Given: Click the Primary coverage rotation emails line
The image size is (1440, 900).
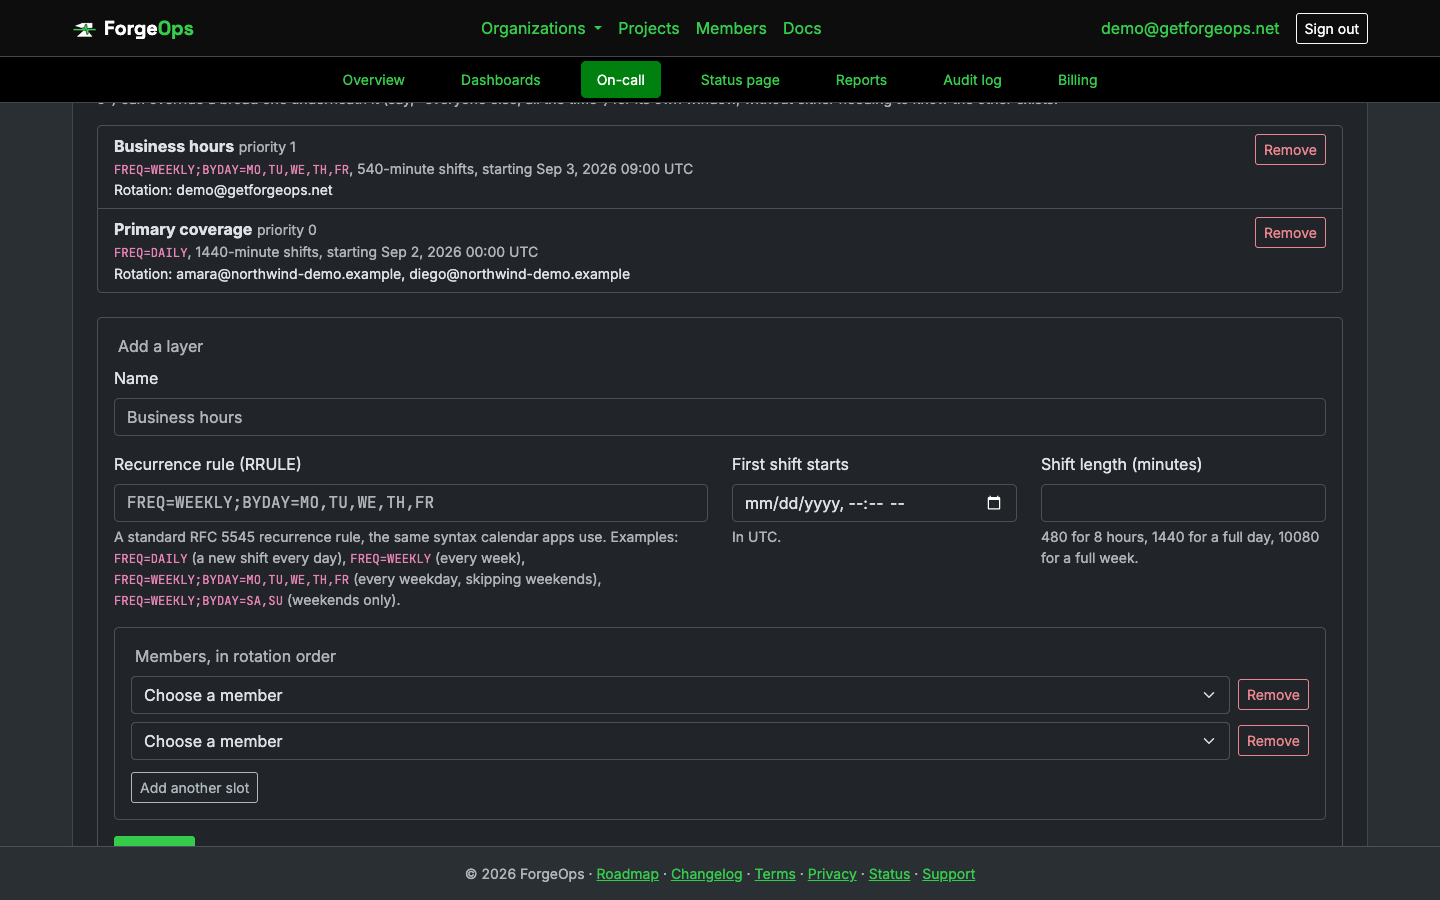Looking at the screenshot, I should coord(372,274).
